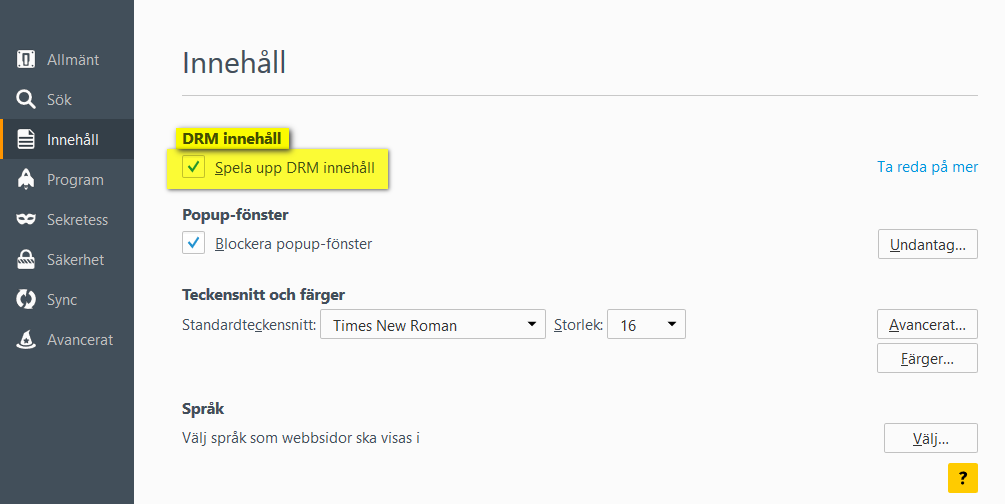Screen dimensions: 1005x504
Task: Open help with the yellow question mark
Action: tap(963, 478)
